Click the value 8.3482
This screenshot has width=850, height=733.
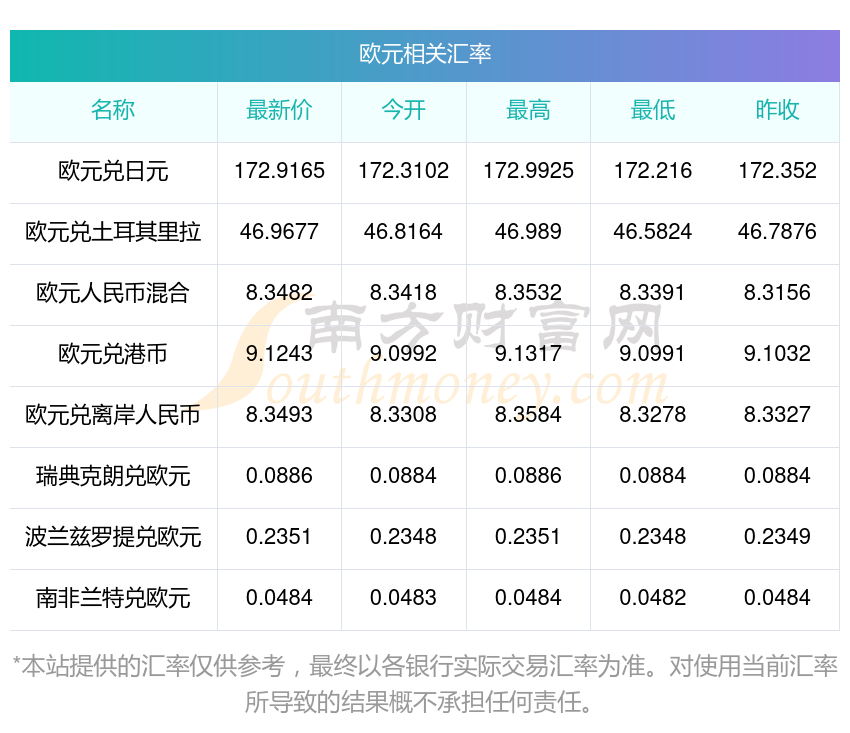click(x=279, y=293)
